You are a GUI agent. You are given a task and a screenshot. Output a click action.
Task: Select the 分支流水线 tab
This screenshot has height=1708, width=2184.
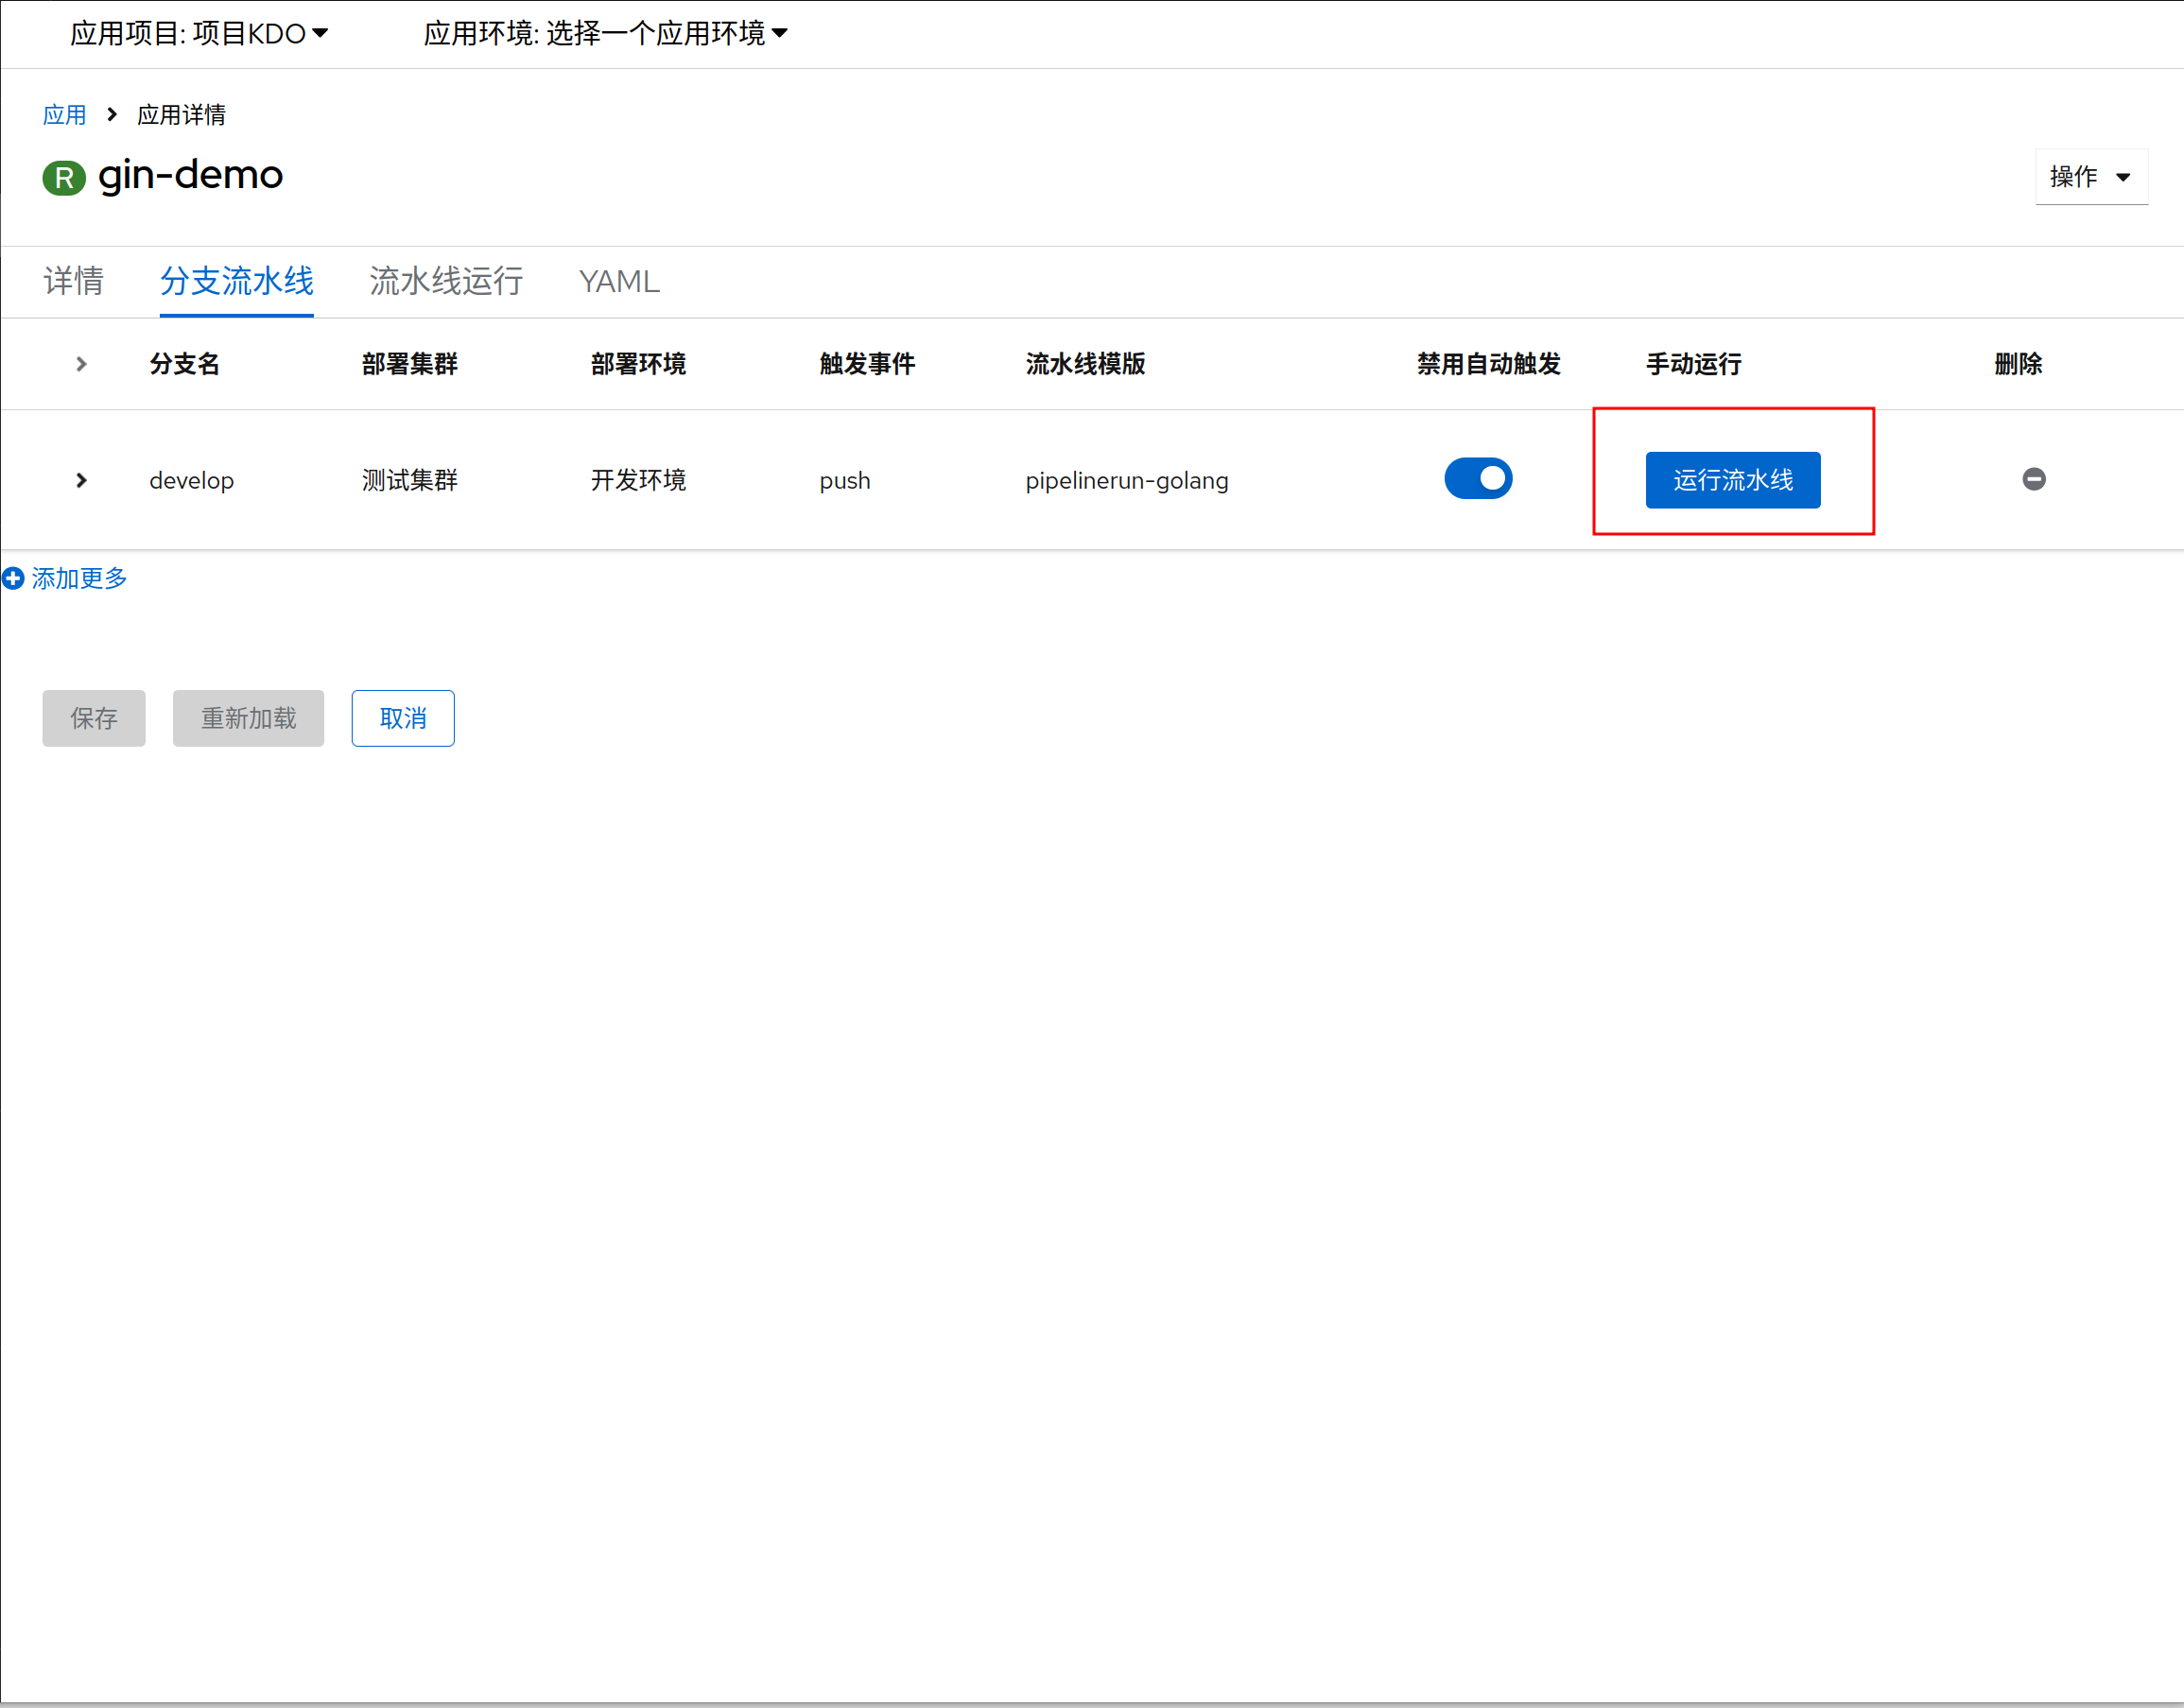click(237, 281)
